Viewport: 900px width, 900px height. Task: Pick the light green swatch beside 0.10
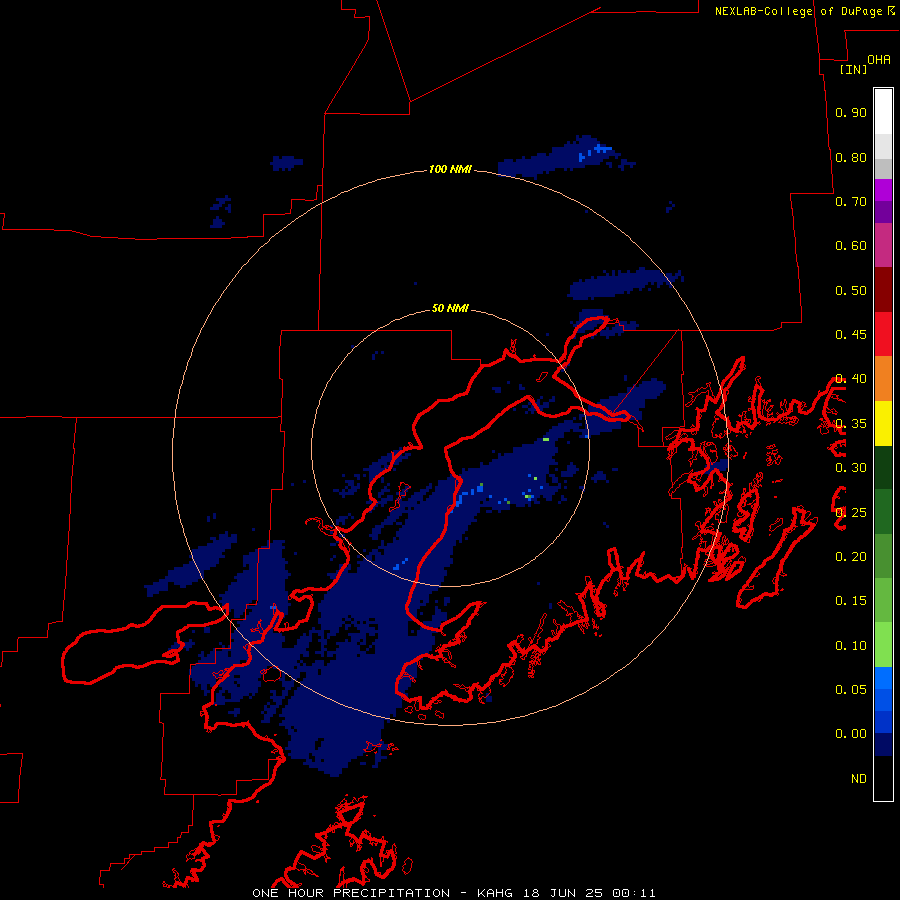click(x=883, y=645)
